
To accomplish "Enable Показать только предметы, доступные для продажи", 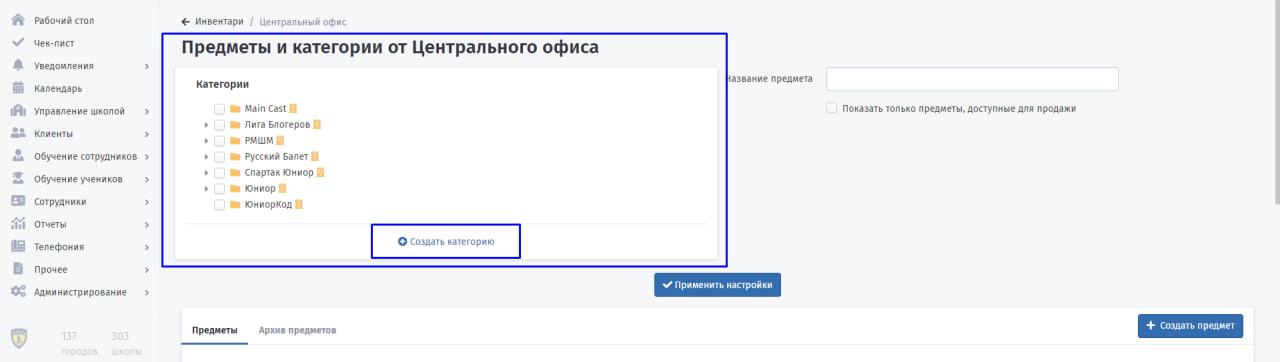I will click(832, 108).
